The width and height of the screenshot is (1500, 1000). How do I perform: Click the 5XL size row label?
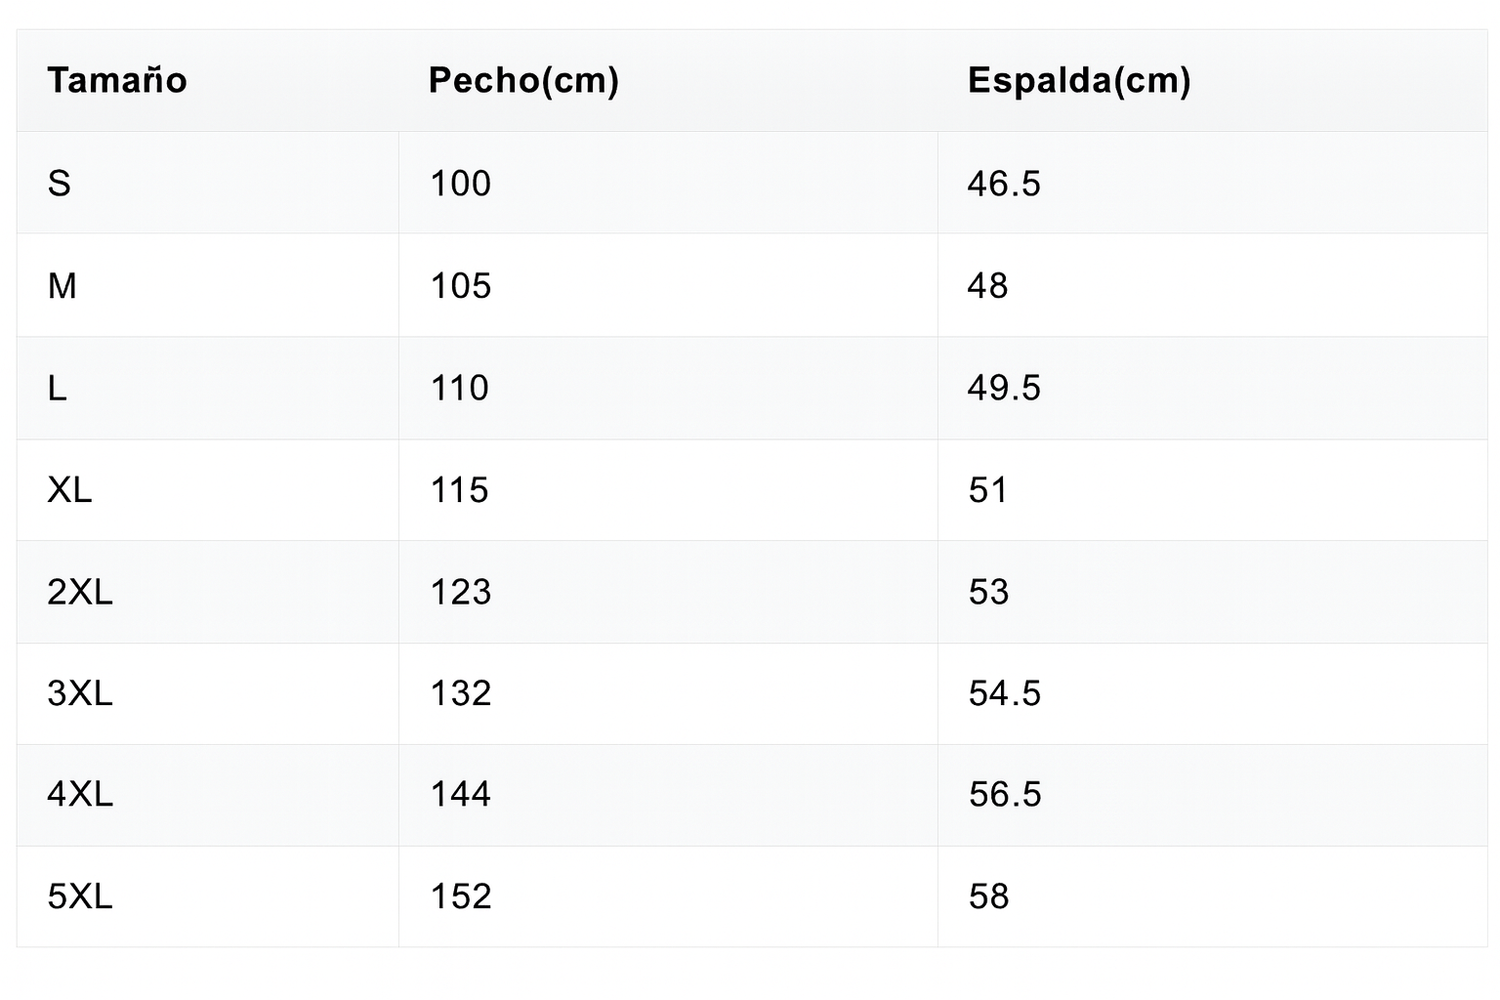click(x=80, y=896)
